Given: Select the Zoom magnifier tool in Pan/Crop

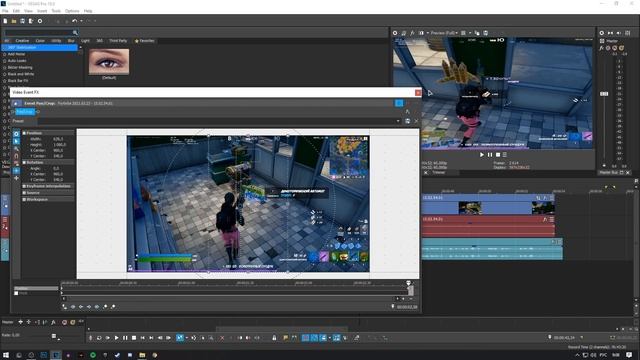Looking at the screenshot, I should point(16,149).
